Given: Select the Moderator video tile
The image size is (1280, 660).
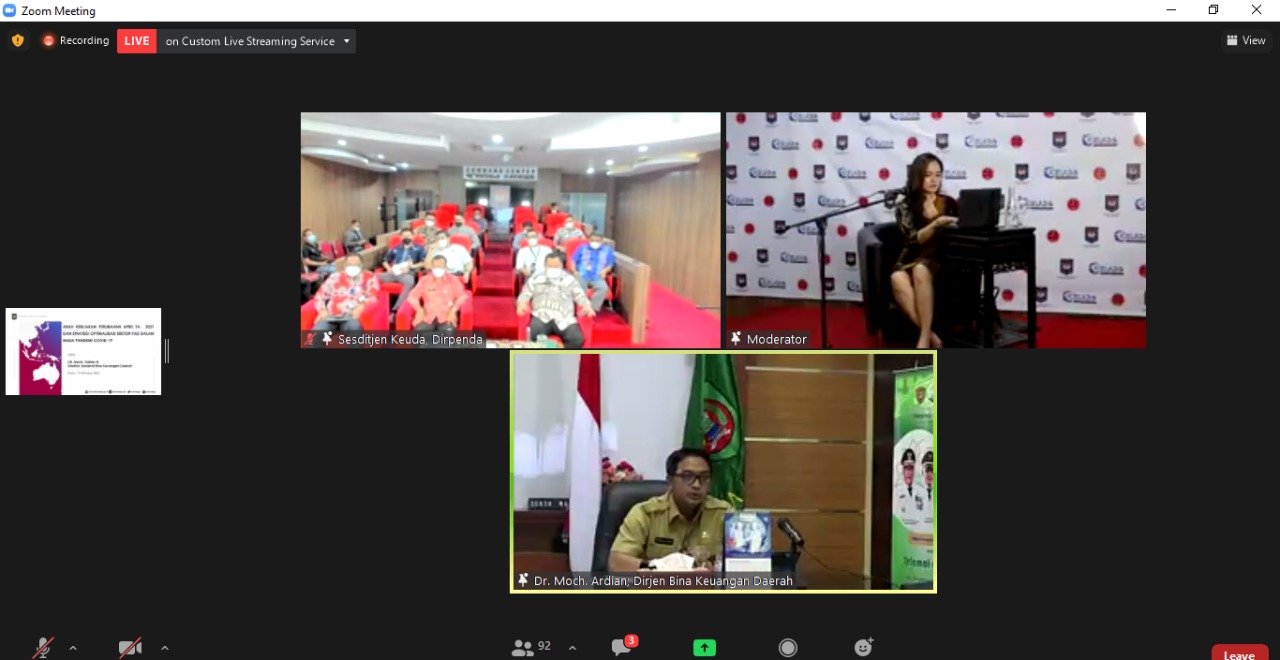Looking at the screenshot, I should (935, 229).
